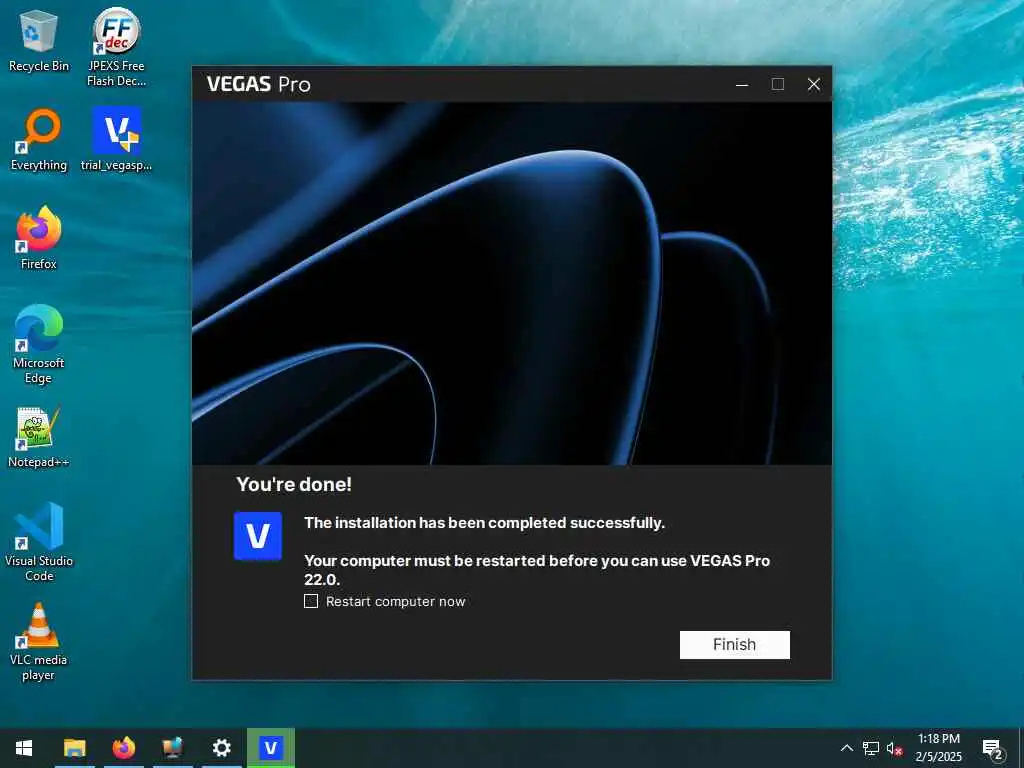Enable Restart computer now checkbox
This screenshot has height=768, width=1024.
coord(311,601)
